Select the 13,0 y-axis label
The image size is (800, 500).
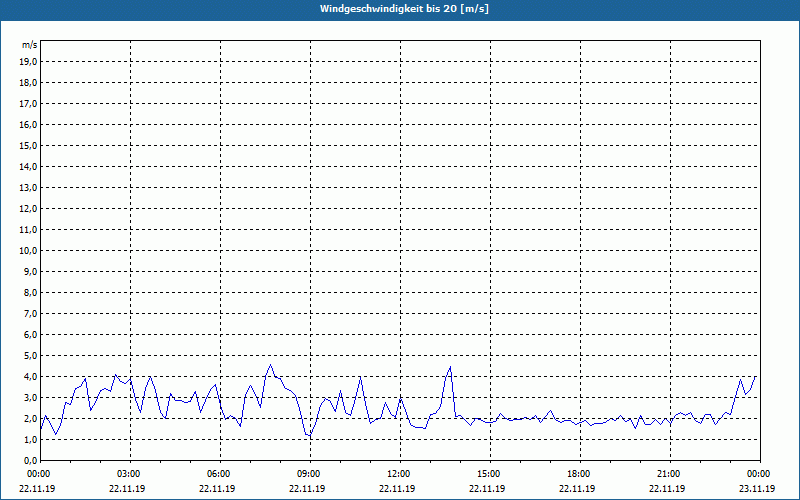(30, 188)
